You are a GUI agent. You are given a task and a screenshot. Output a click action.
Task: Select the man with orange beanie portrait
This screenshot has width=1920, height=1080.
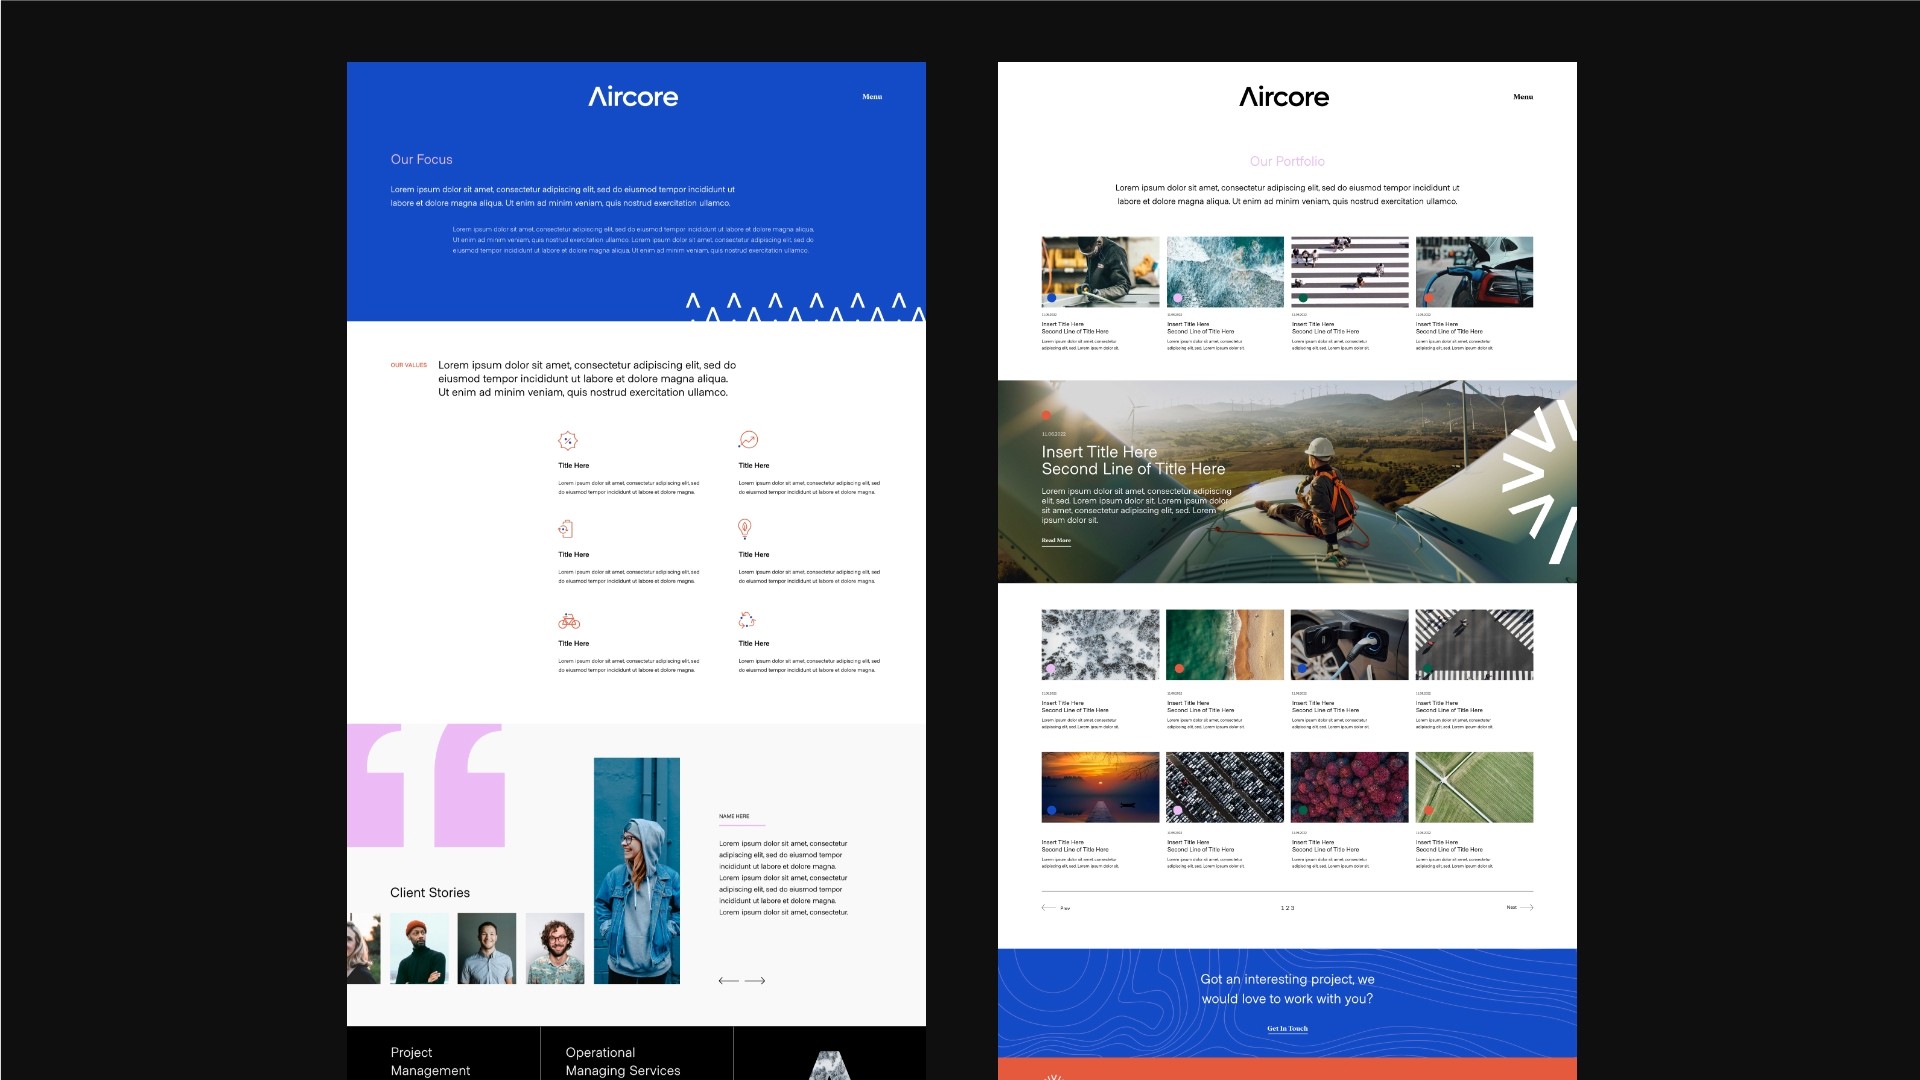pyautogui.click(x=419, y=948)
